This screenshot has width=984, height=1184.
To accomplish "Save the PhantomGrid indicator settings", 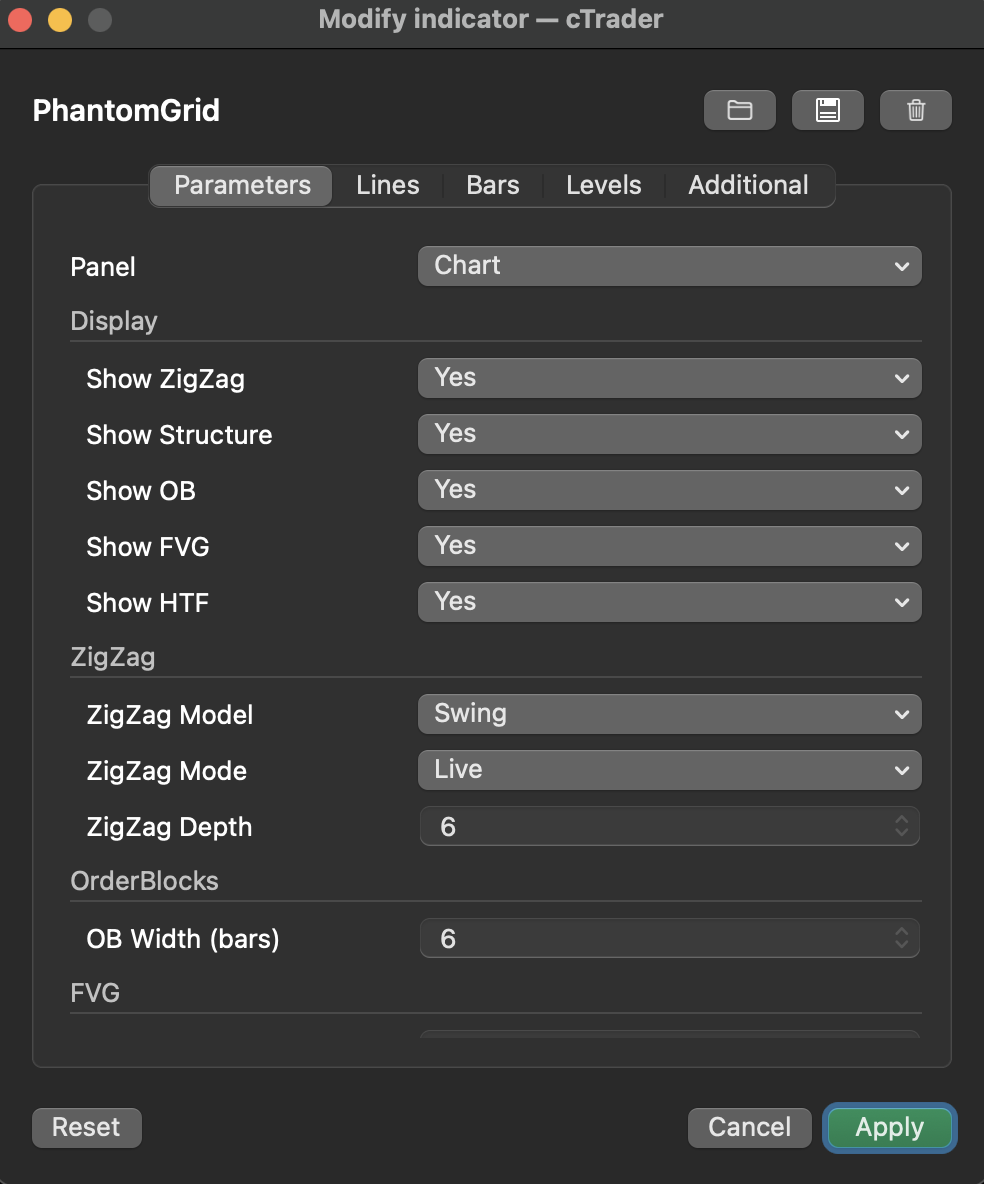I will (x=827, y=110).
